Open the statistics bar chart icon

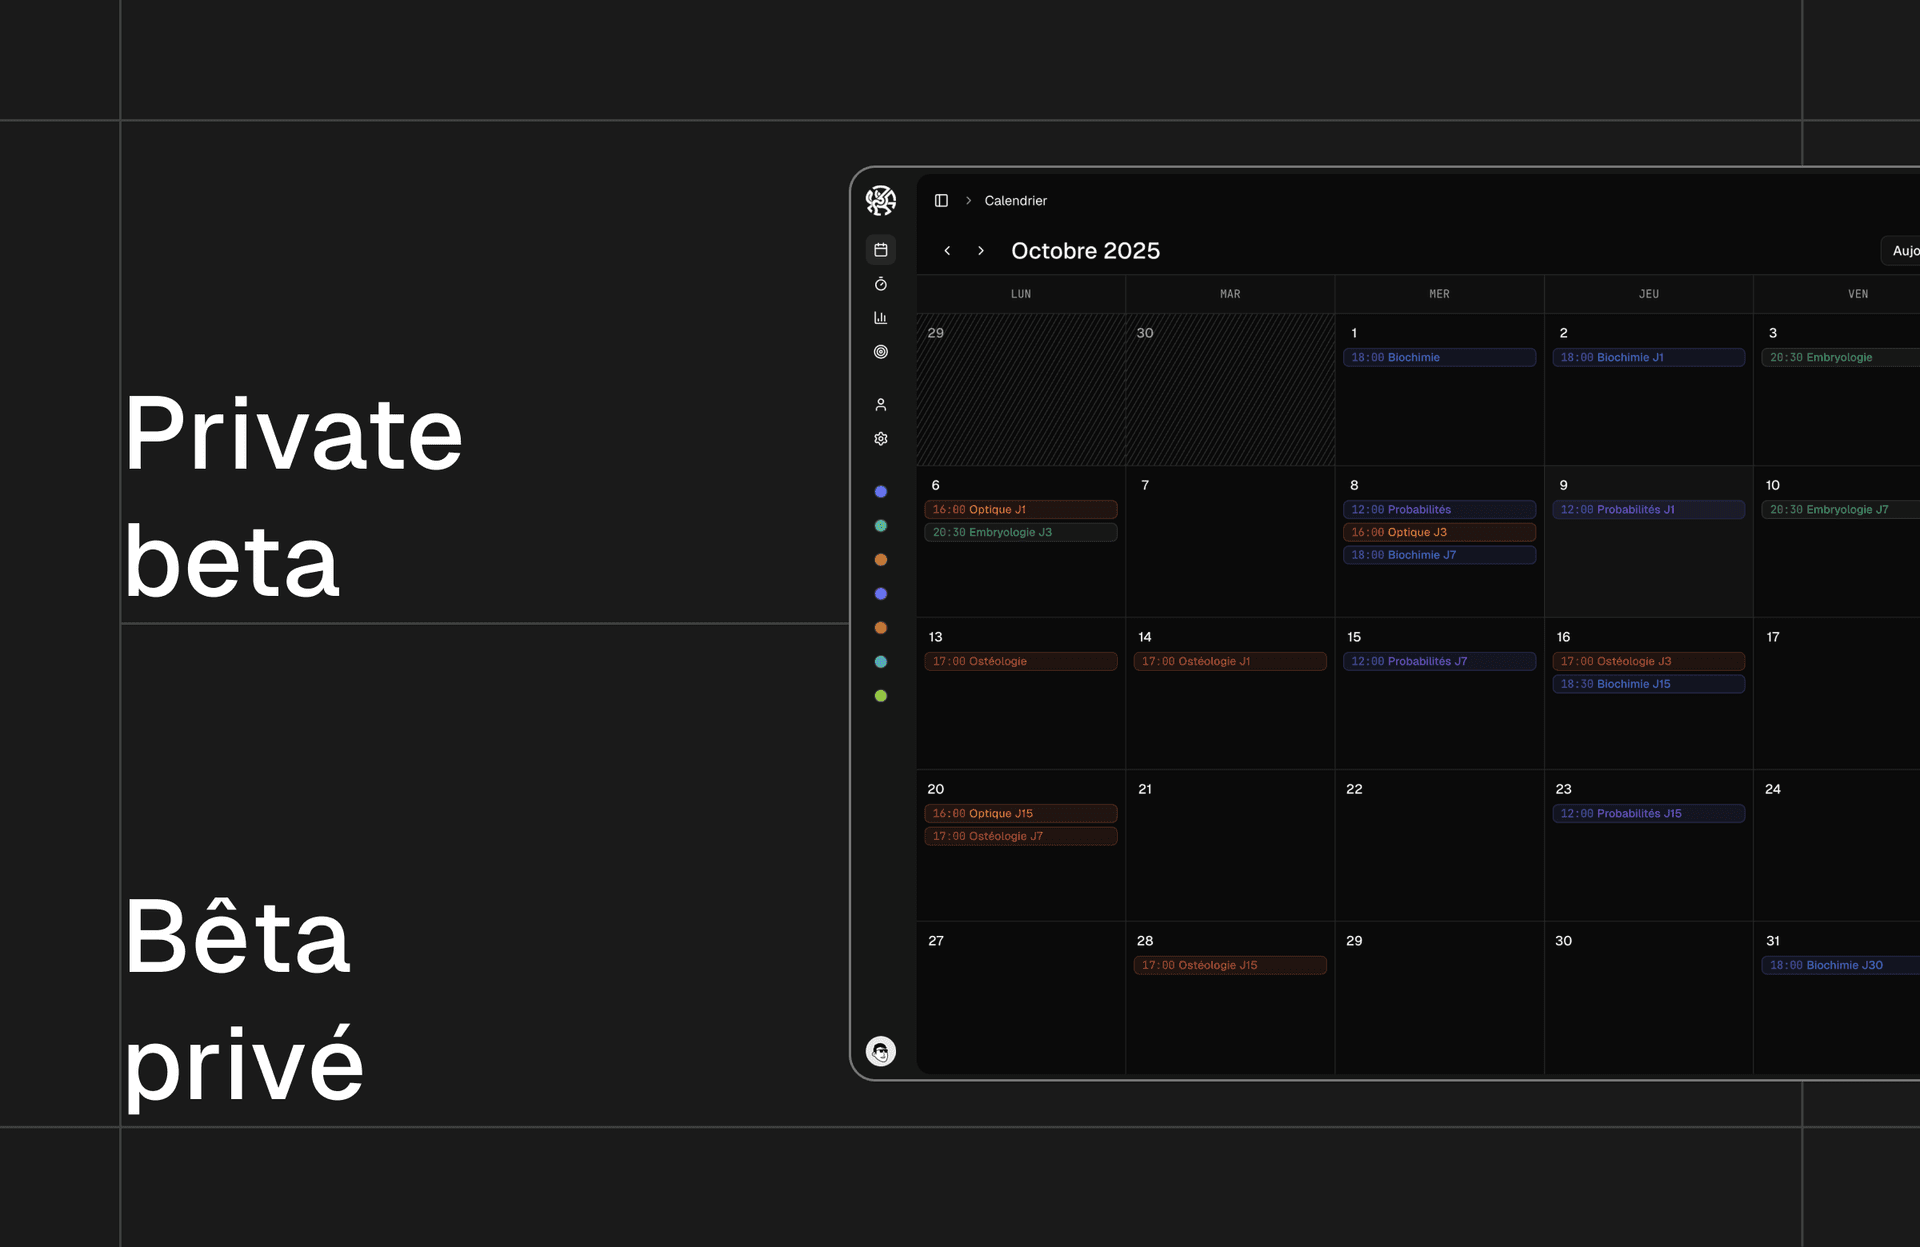[880, 318]
